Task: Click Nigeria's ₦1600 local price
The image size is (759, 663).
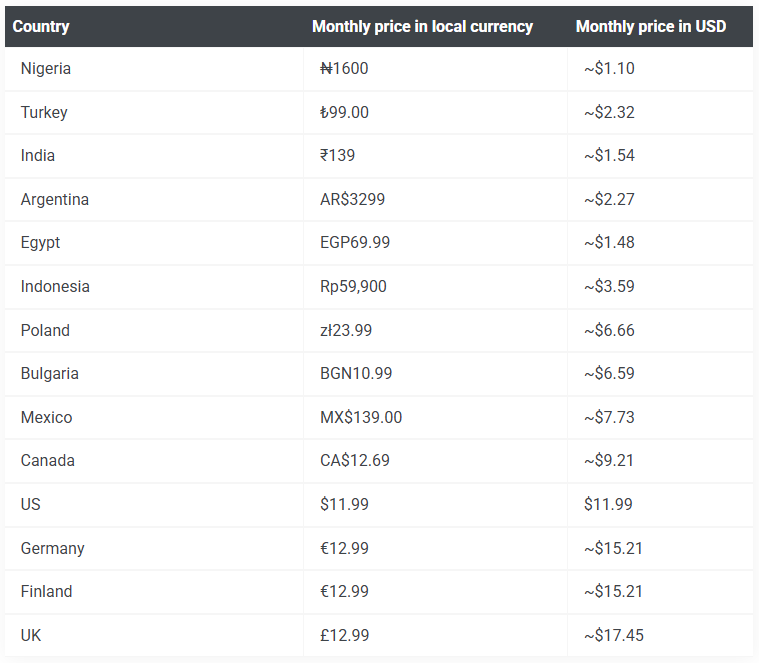Action: 344,69
